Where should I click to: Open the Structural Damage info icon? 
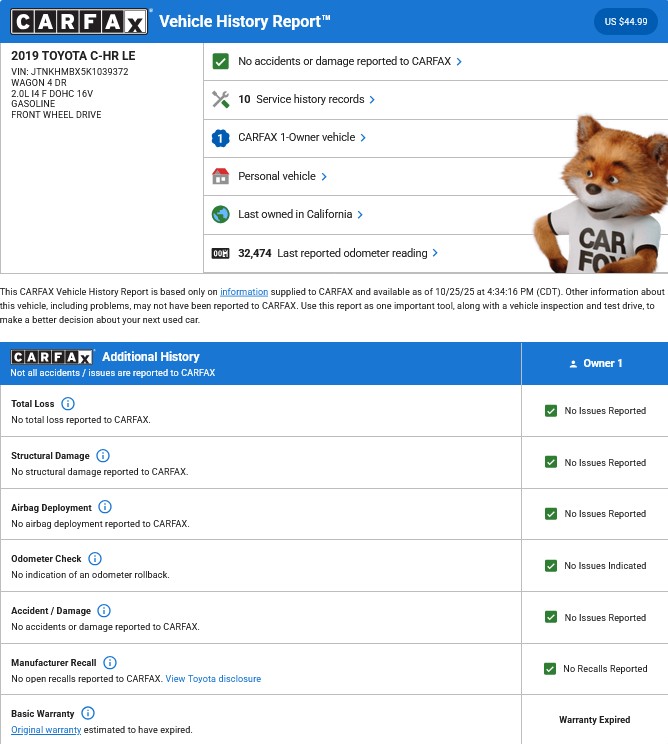click(x=103, y=456)
